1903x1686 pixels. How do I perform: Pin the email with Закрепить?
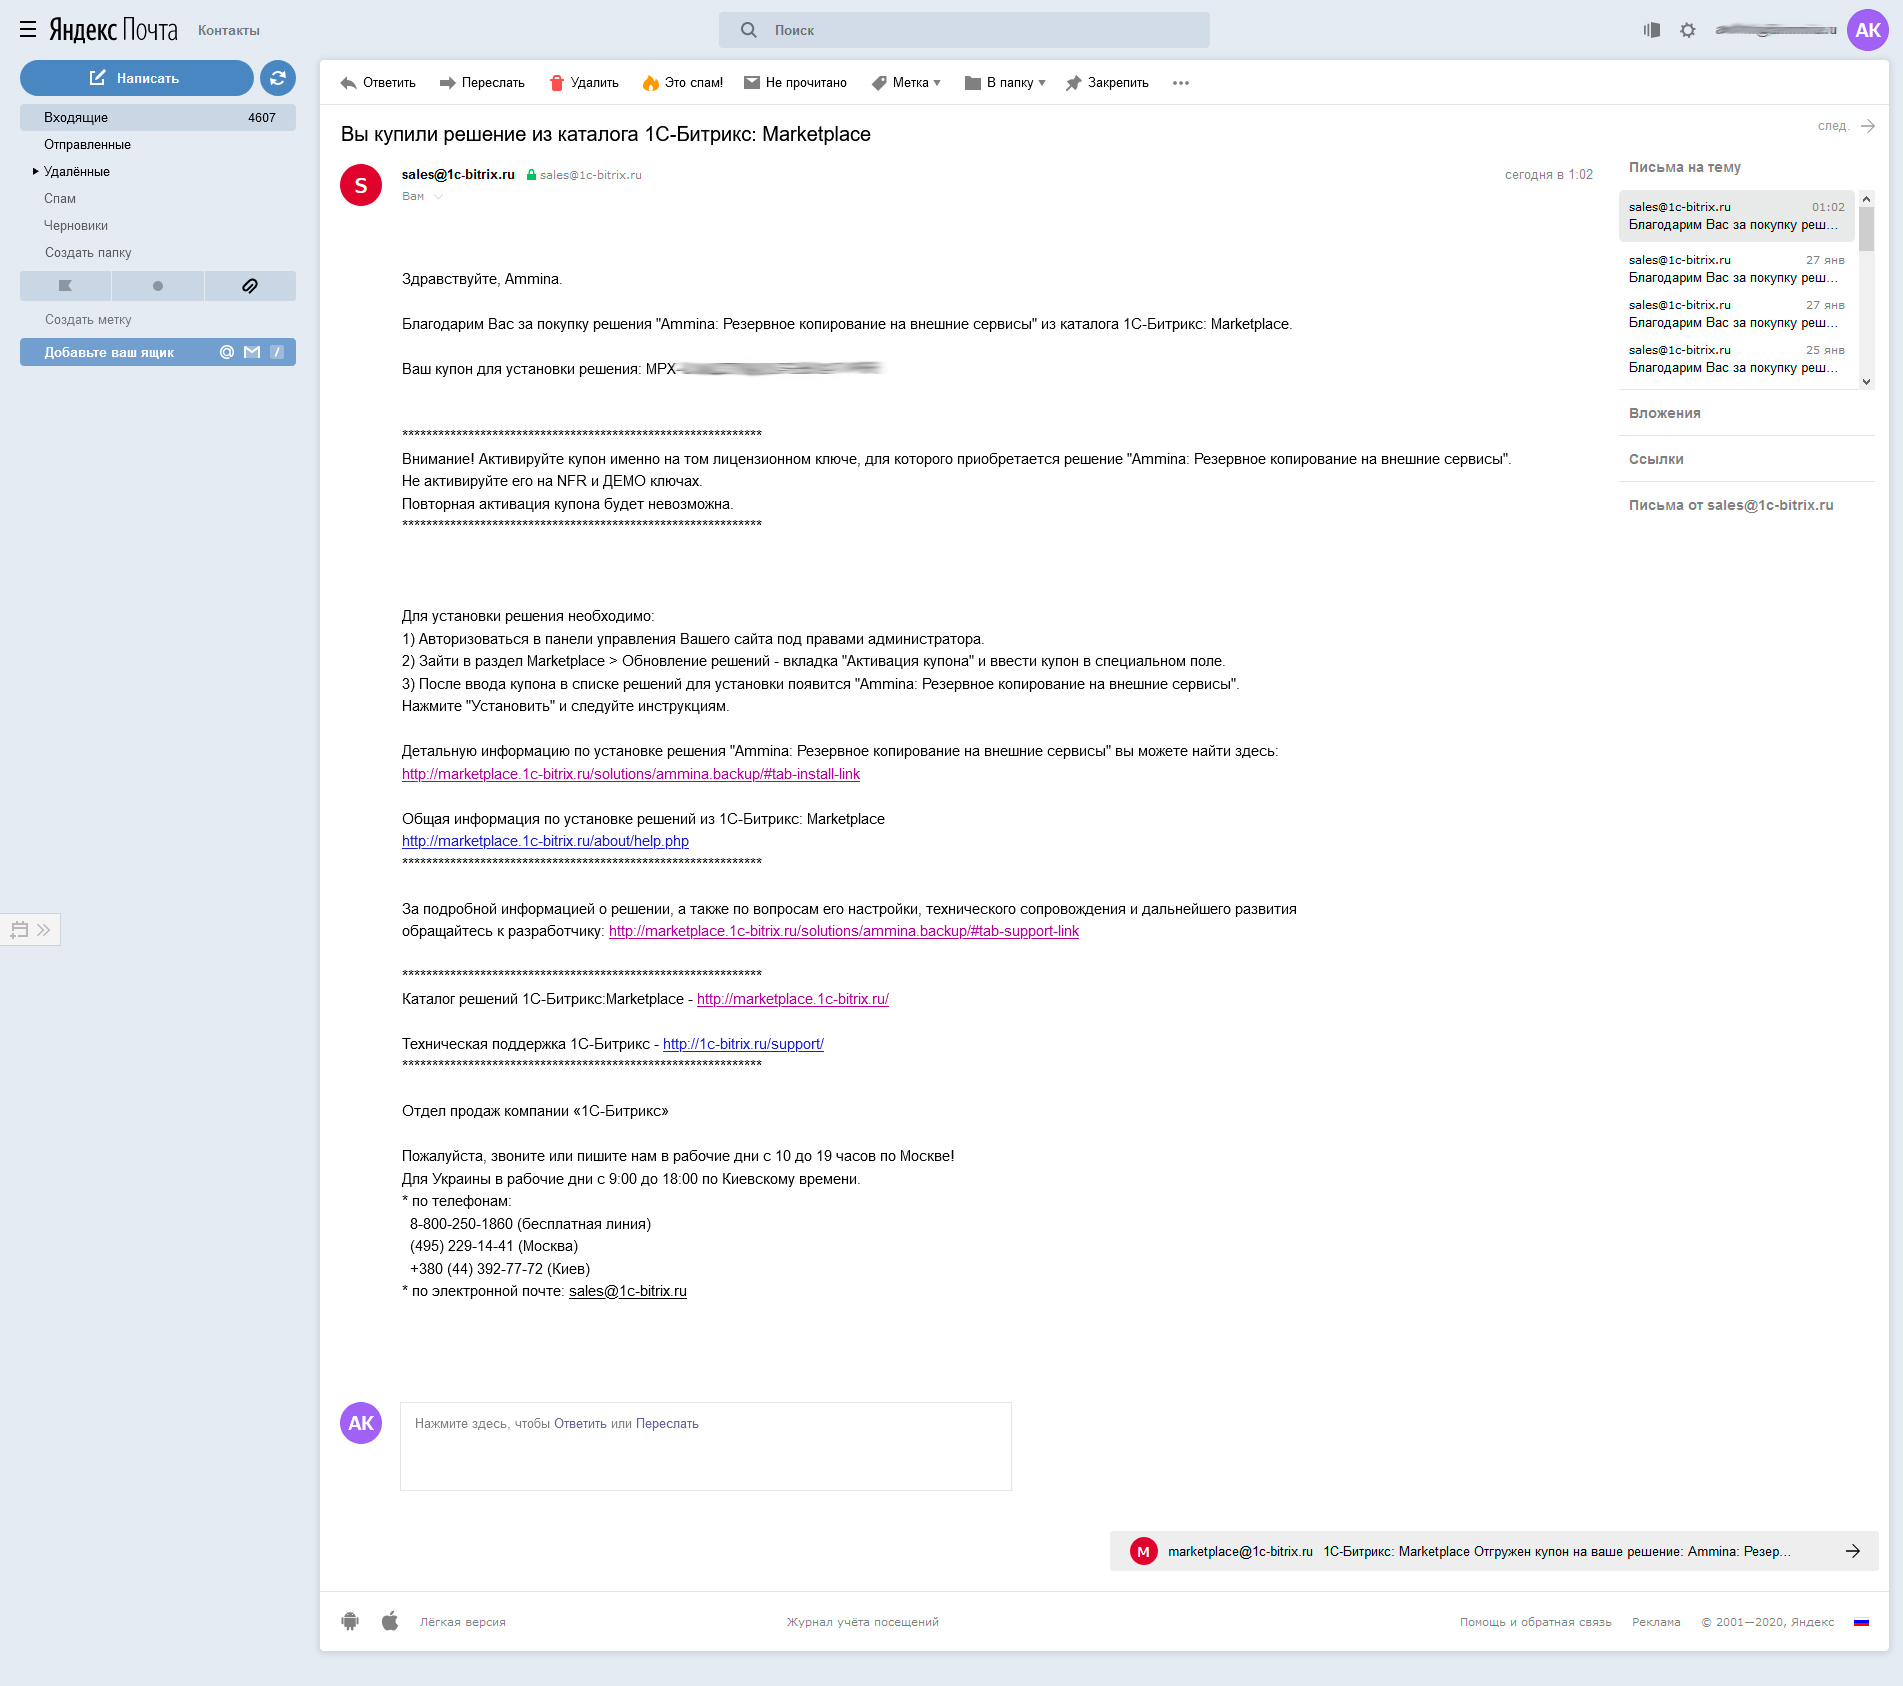[x=1107, y=83]
